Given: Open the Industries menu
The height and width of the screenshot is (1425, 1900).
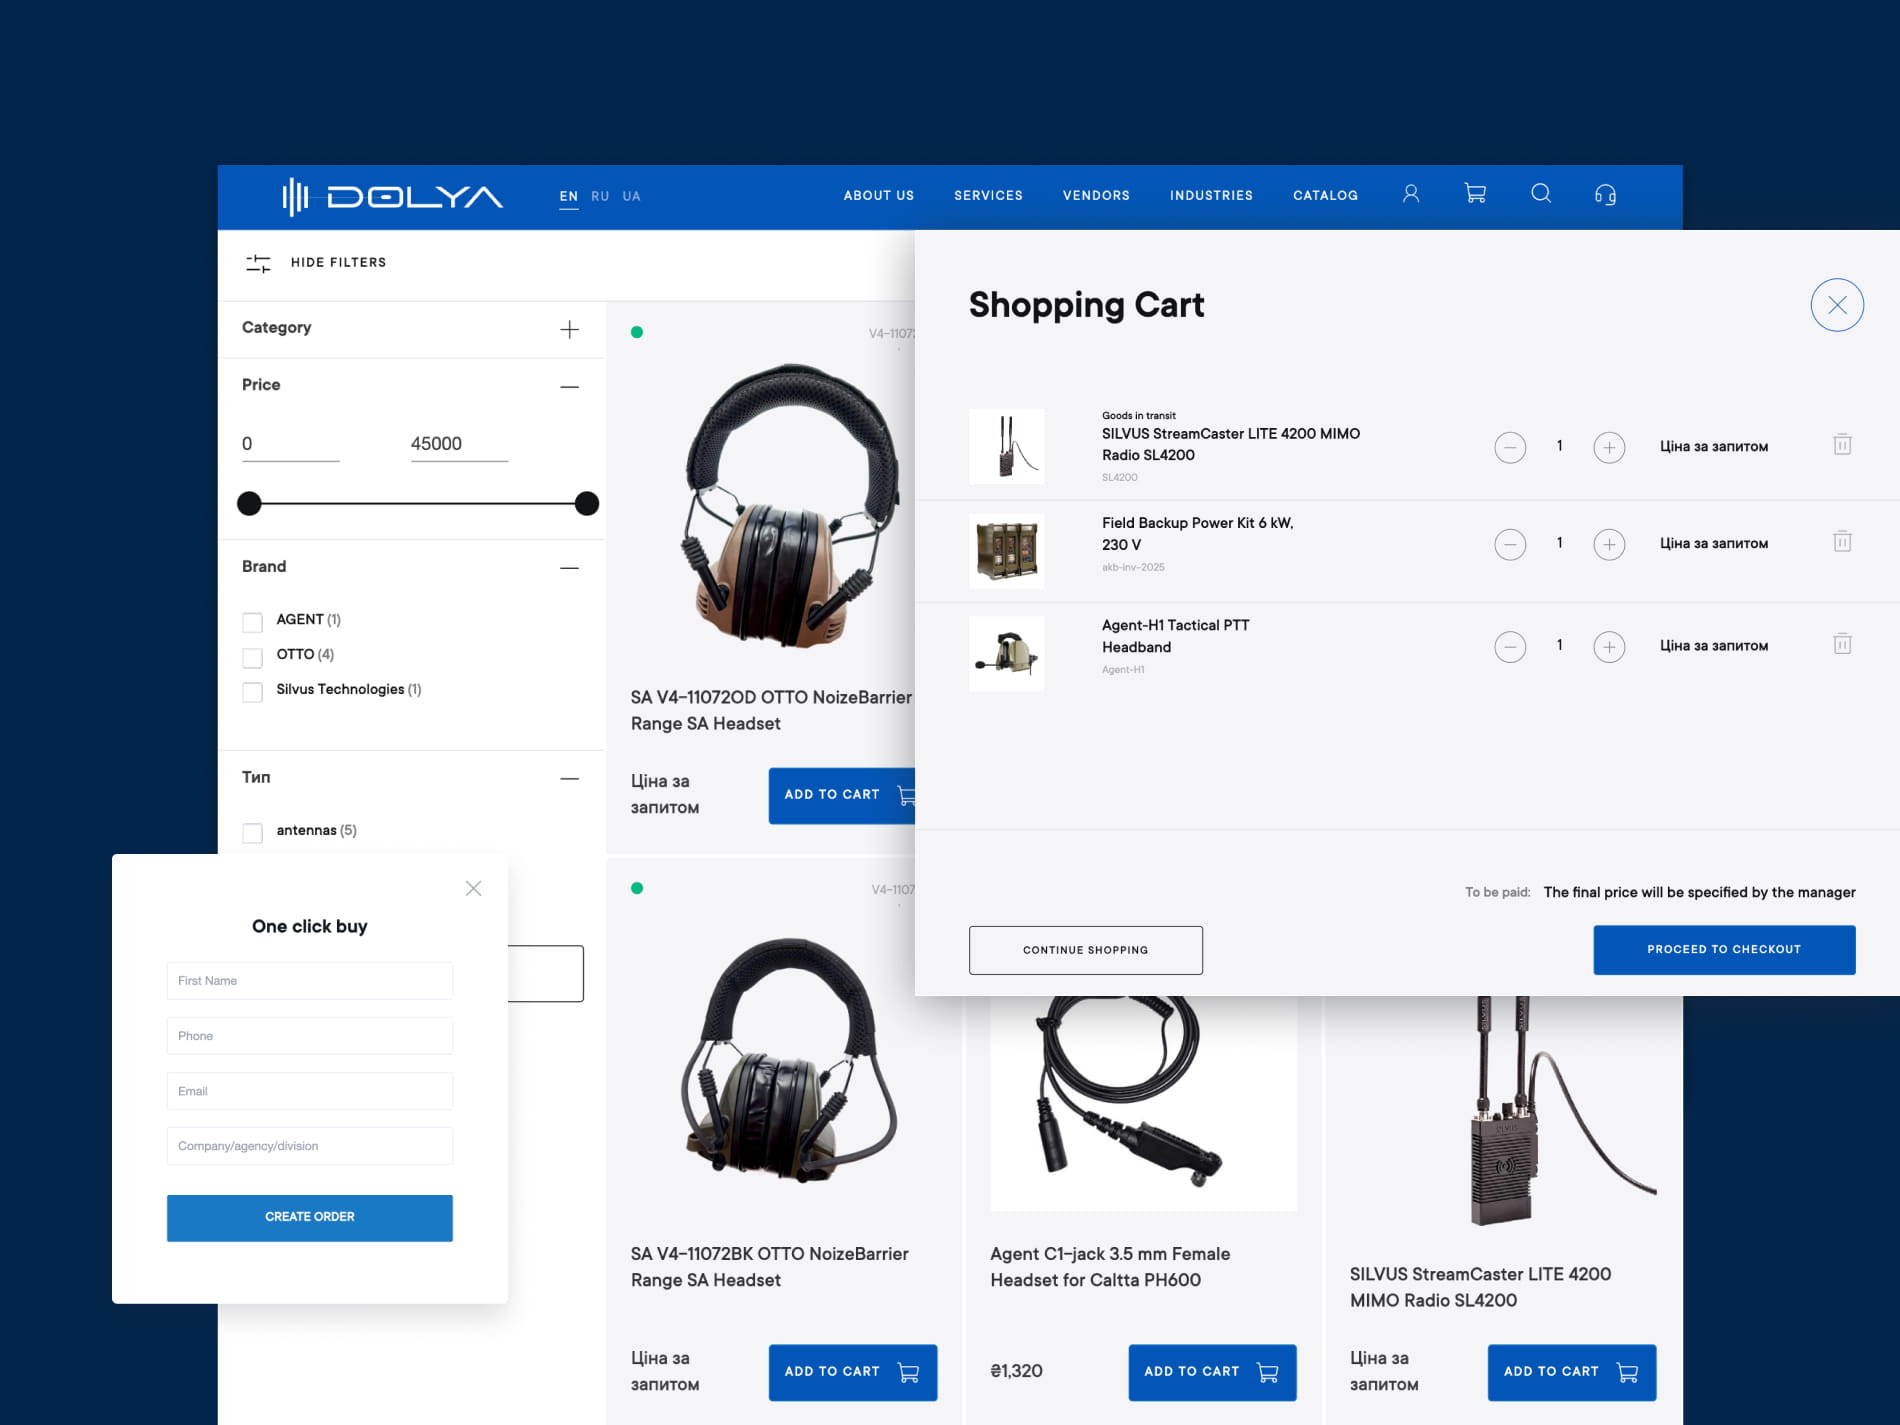Looking at the screenshot, I should click(x=1211, y=195).
